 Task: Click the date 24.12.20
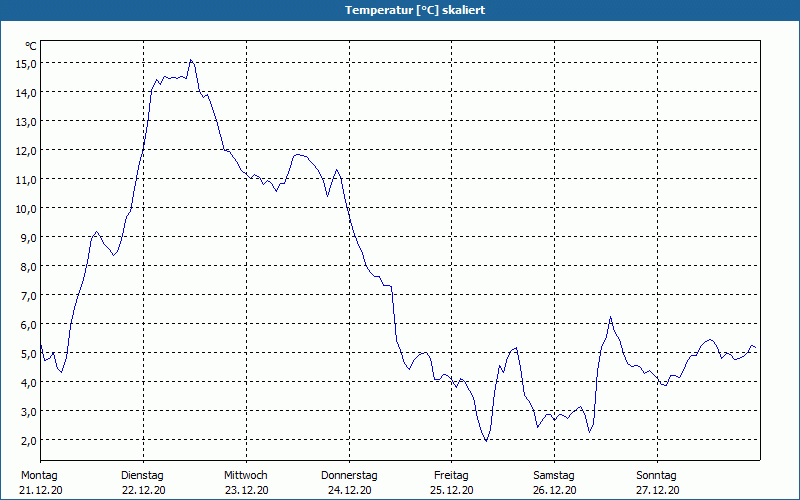tap(349, 490)
